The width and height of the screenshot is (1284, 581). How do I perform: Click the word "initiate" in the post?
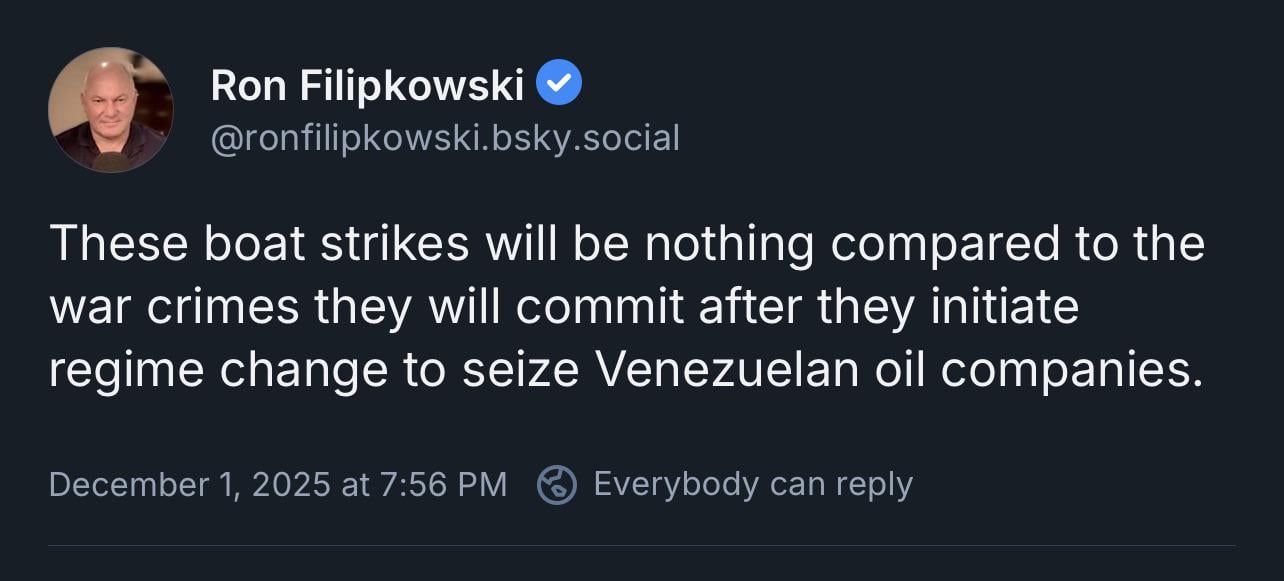click(x=1004, y=307)
